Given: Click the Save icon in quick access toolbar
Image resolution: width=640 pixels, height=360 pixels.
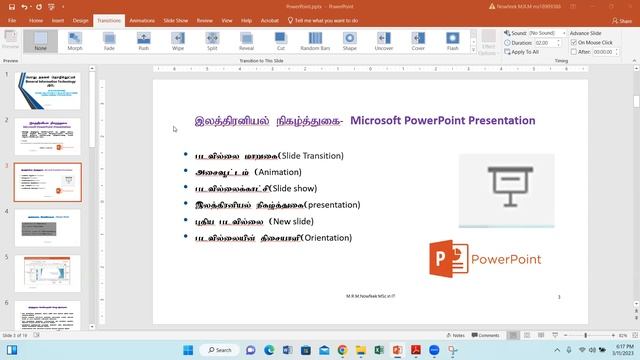Looking at the screenshot, I should [12, 7].
